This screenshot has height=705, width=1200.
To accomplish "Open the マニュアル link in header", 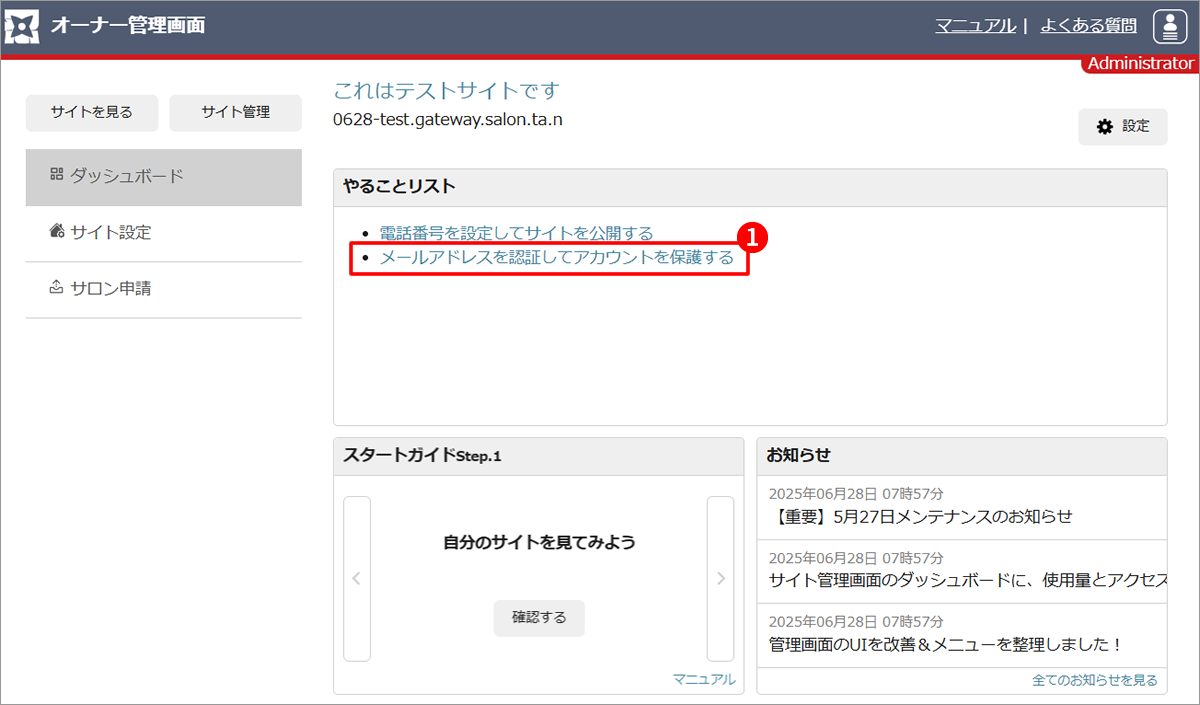I will (x=975, y=26).
